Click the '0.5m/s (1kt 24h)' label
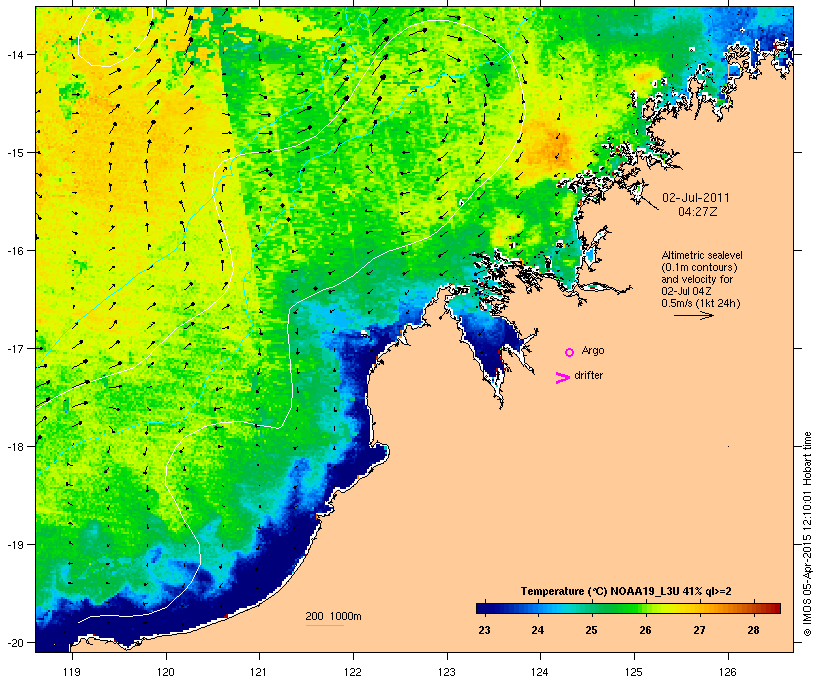The width and height of the screenshot is (820, 680). (701, 303)
